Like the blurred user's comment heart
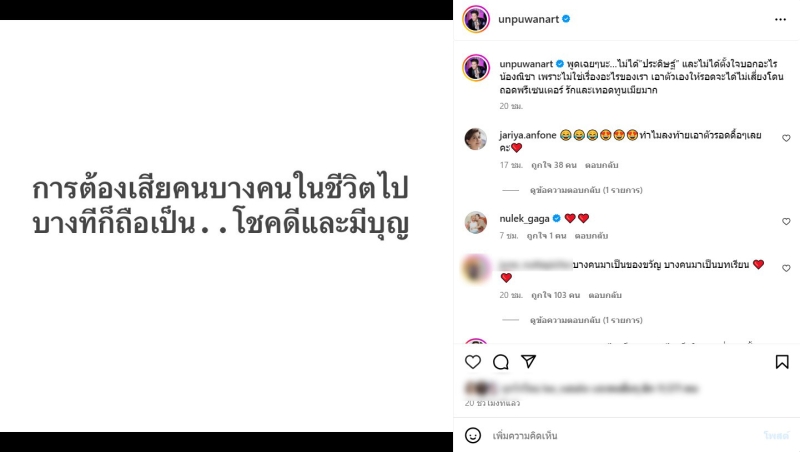The image size is (800, 452). pos(786,268)
